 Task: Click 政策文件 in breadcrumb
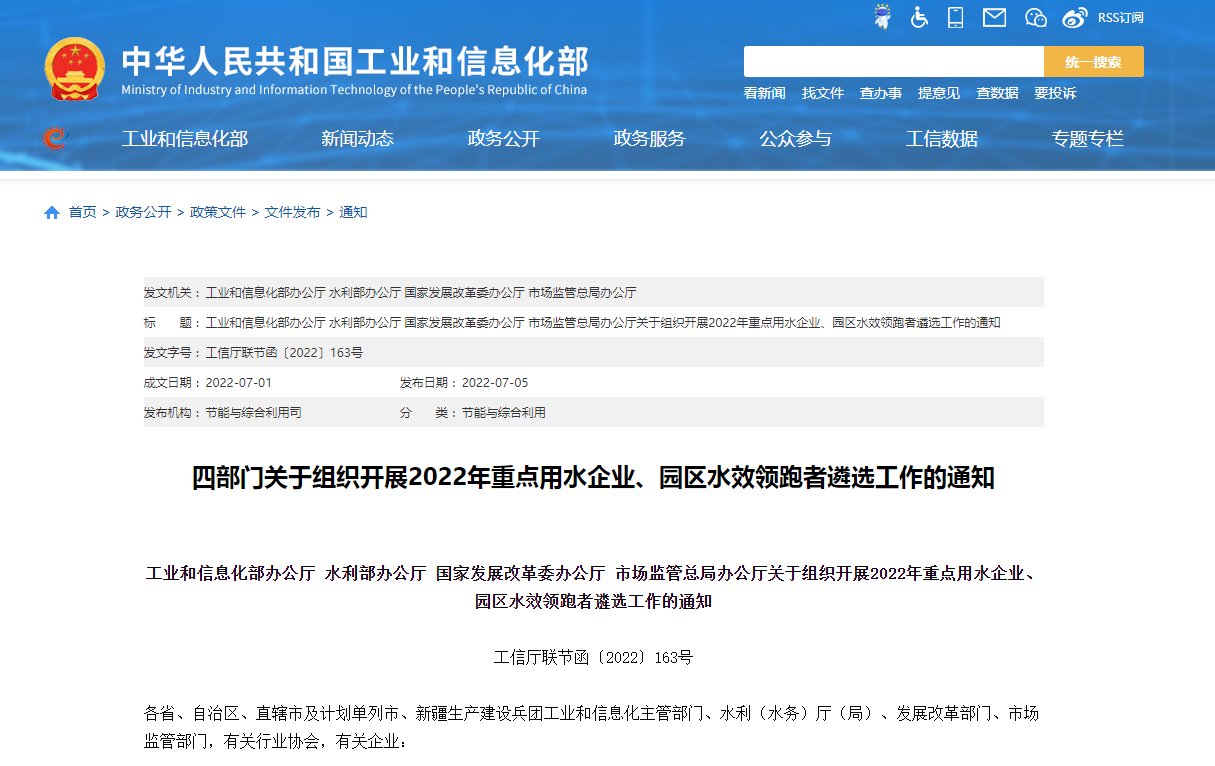tap(218, 212)
